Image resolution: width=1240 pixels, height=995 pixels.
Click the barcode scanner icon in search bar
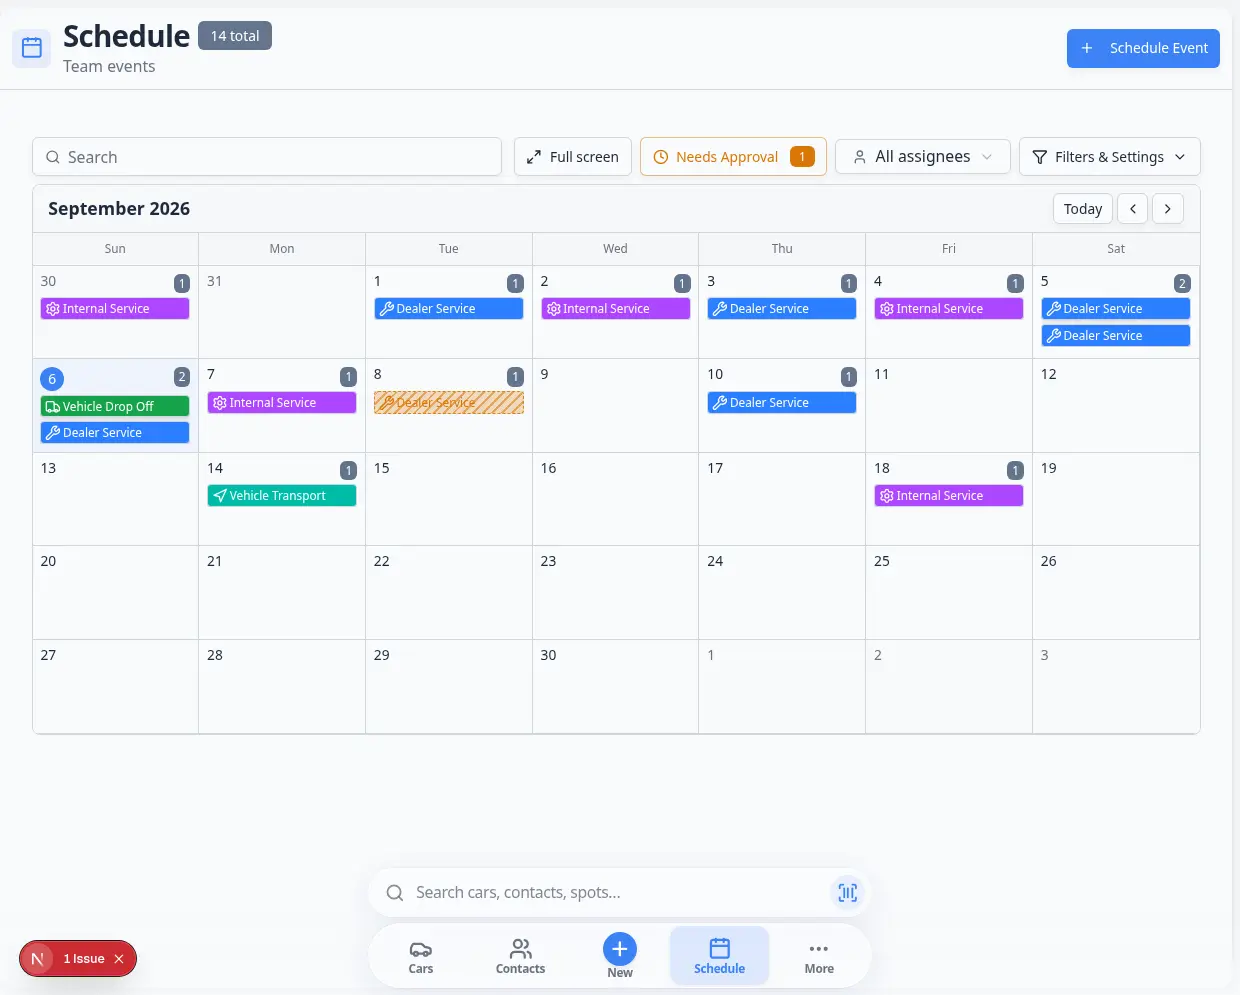[x=847, y=892]
